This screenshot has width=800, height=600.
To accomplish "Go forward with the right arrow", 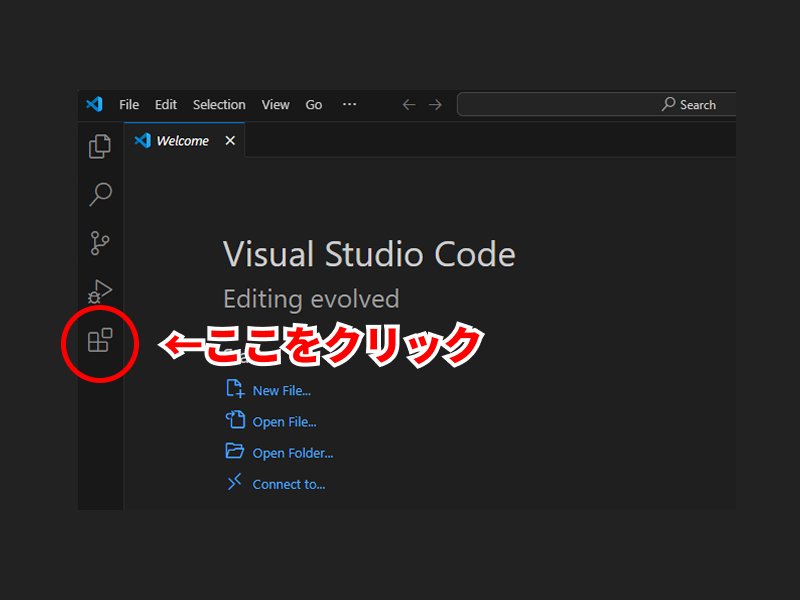I will 435,105.
